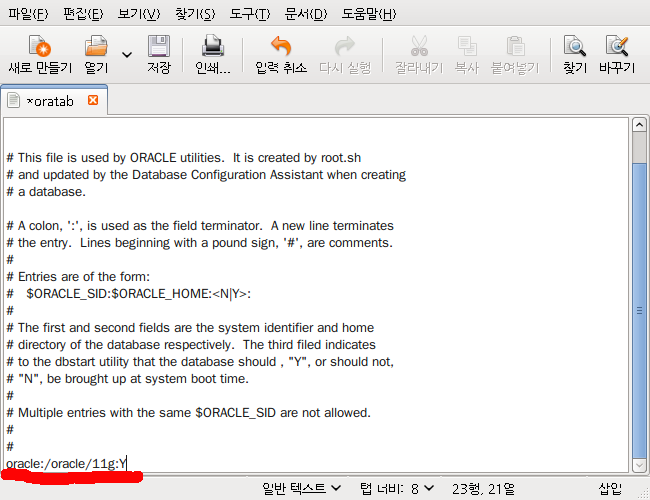The width and height of the screenshot is (650, 500).
Task: Click the vertical scrollbar thumb
Action: pos(639,310)
